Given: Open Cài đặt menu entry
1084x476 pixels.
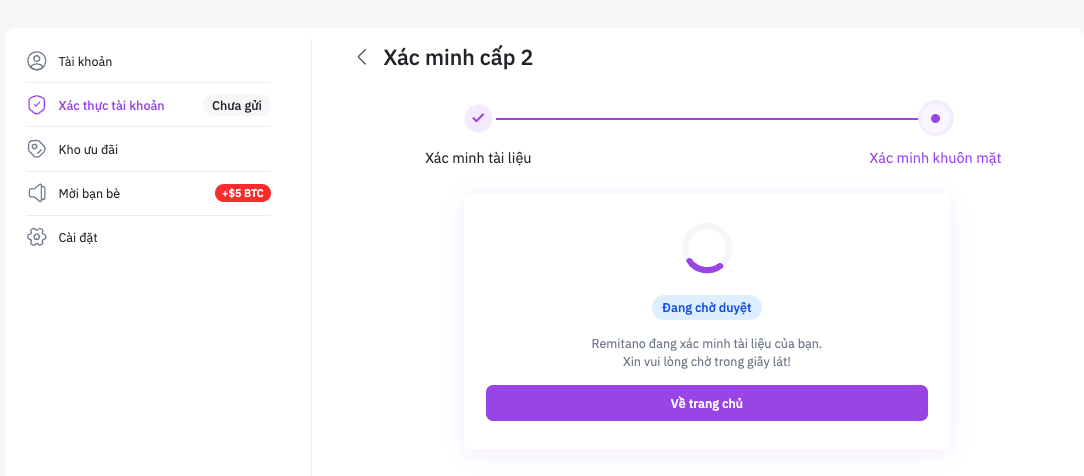Looking at the screenshot, I should 78,237.
